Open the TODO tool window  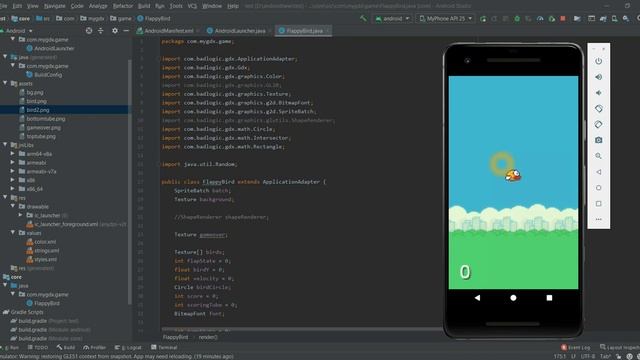[x=38, y=347]
